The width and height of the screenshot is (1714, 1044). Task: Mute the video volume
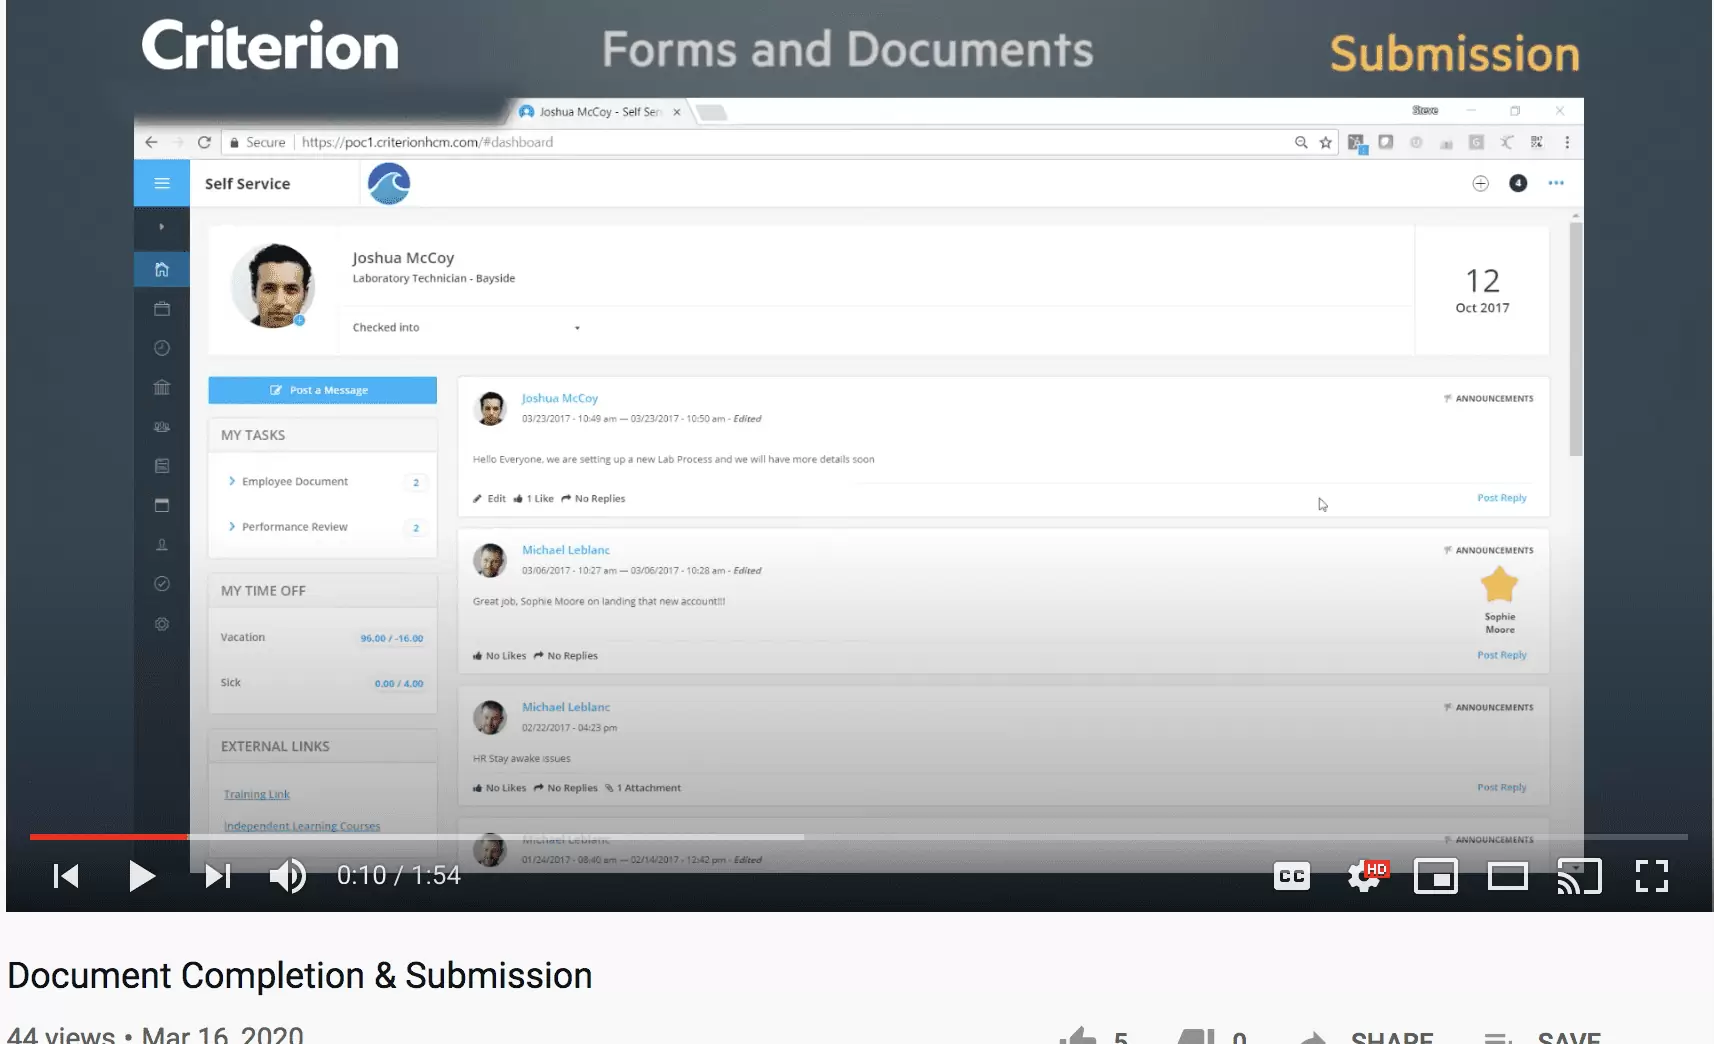pos(287,876)
